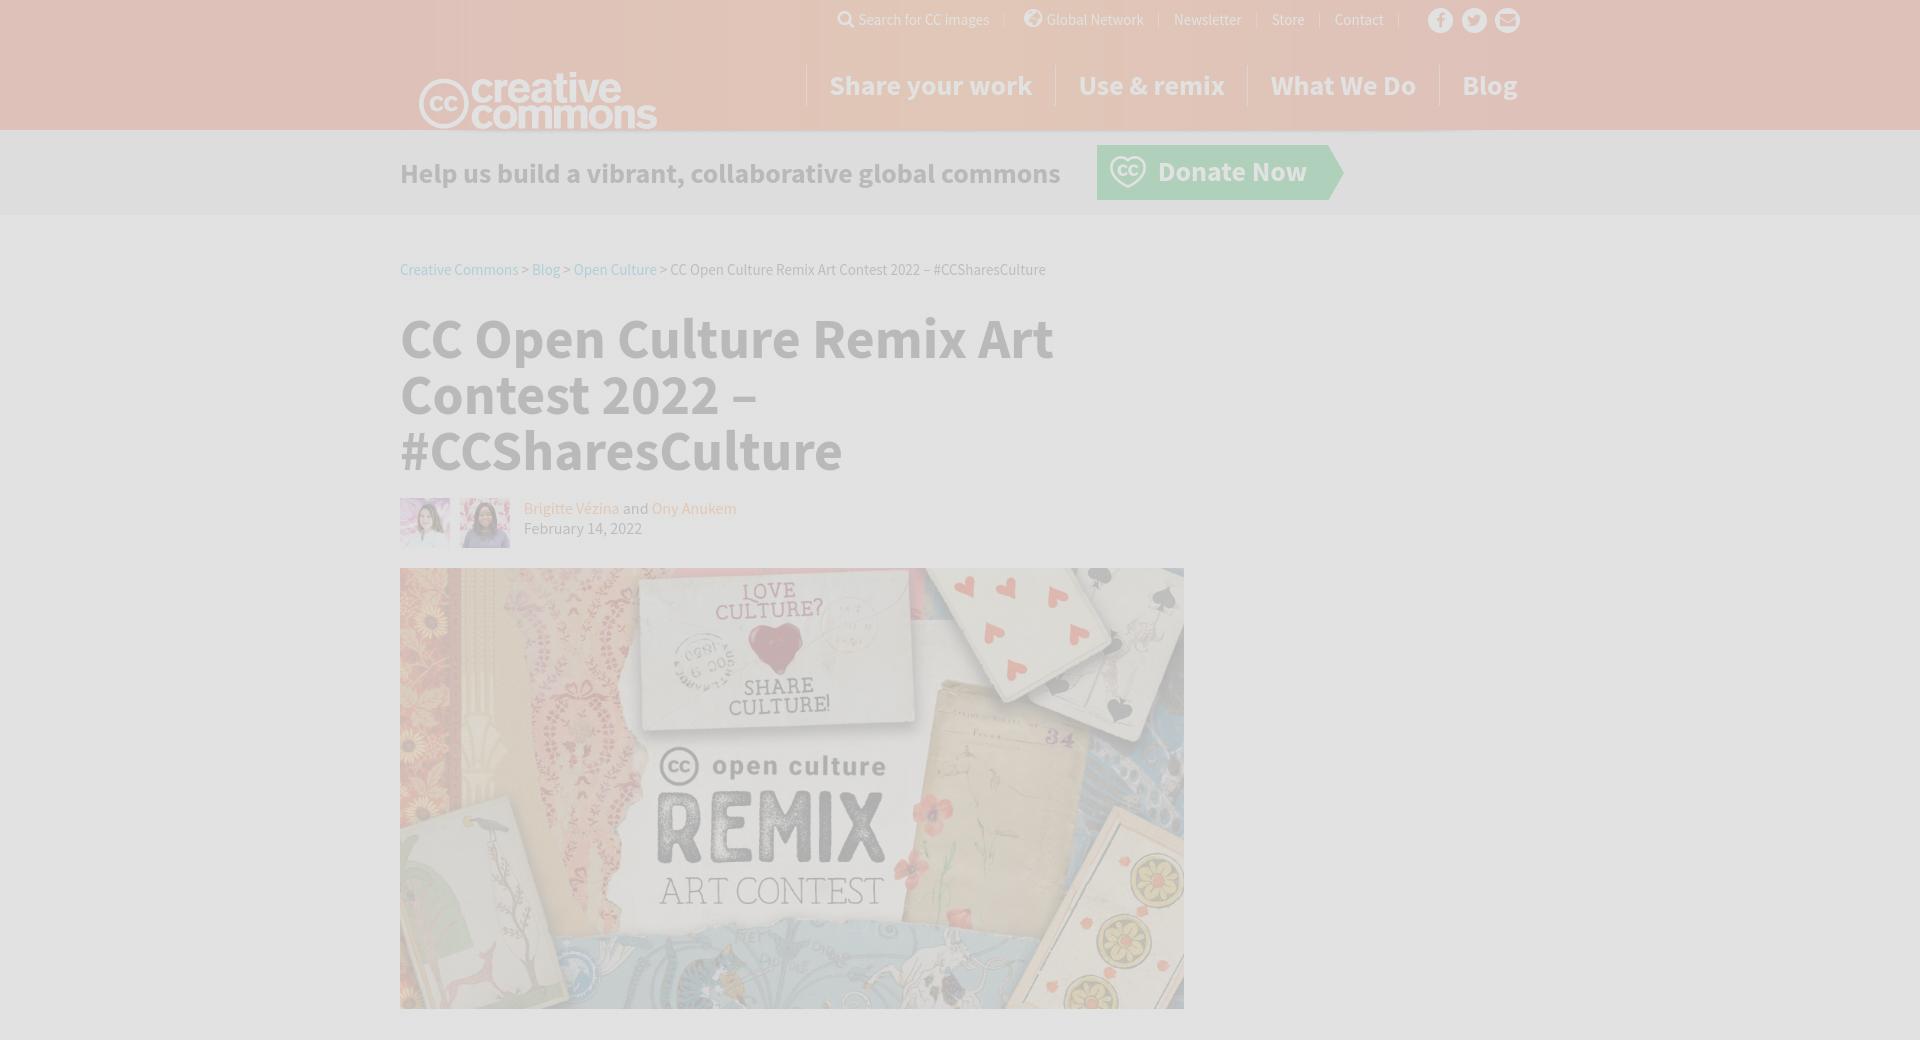Click the email envelope icon
Viewport: 1920px width, 1040px height.
point(1507,21)
